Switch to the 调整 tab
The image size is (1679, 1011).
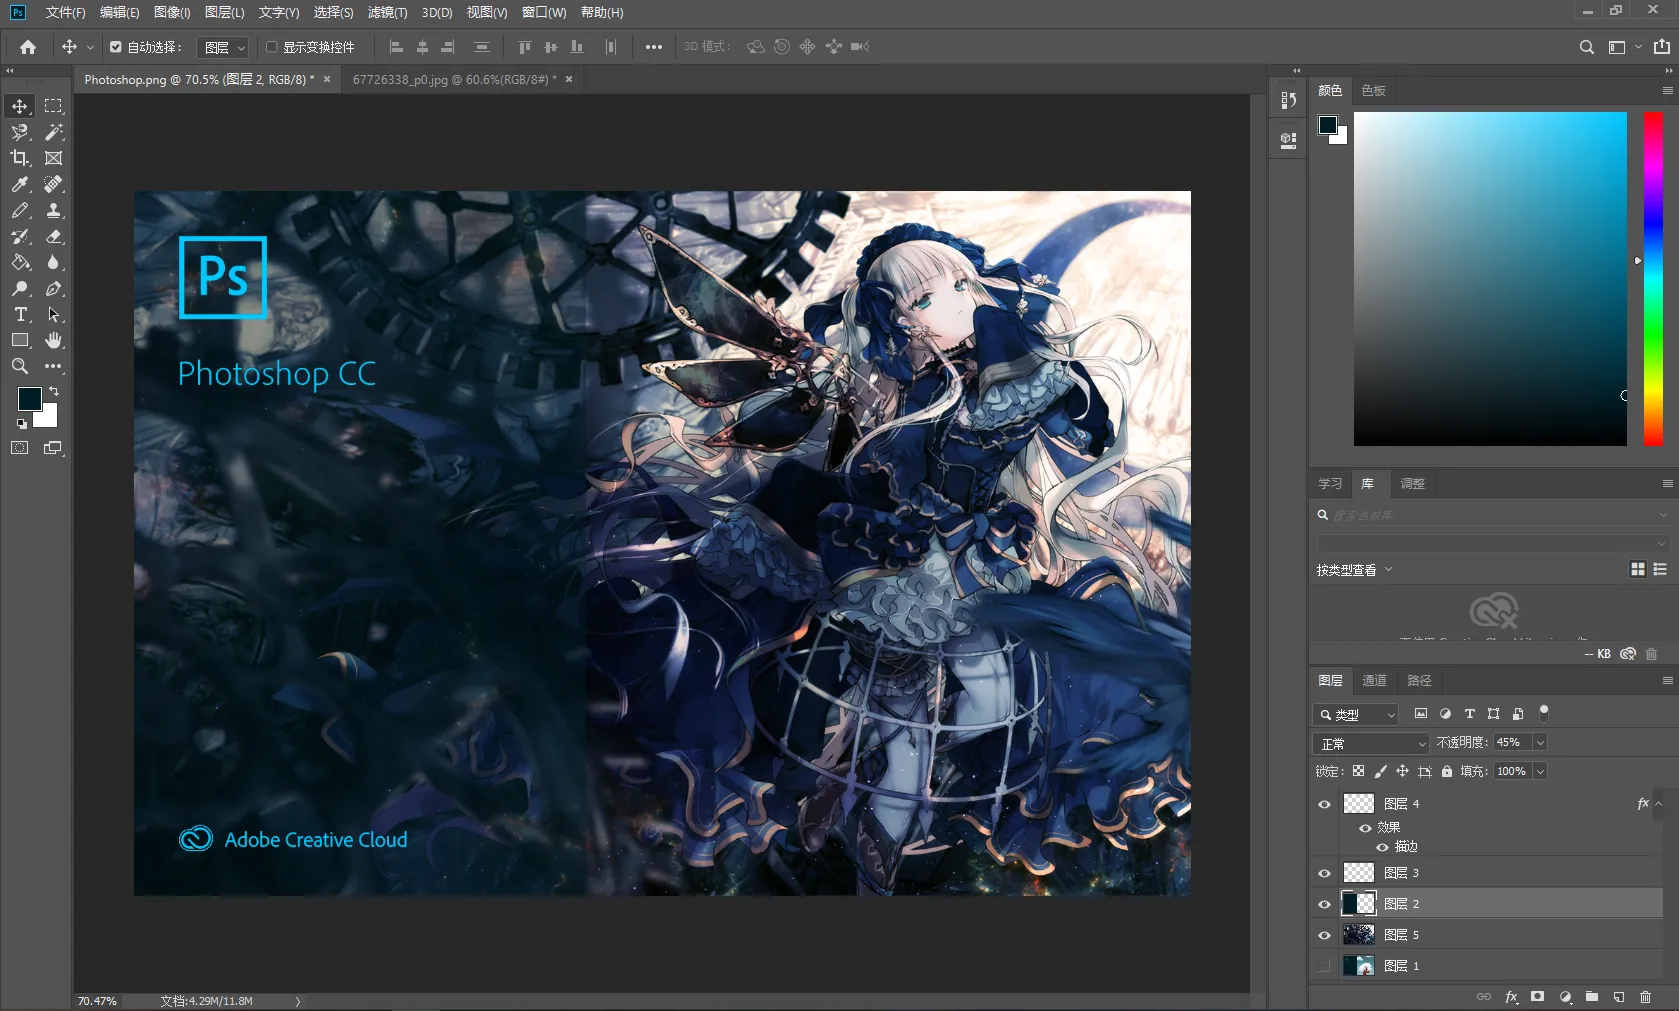coord(1412,483)
